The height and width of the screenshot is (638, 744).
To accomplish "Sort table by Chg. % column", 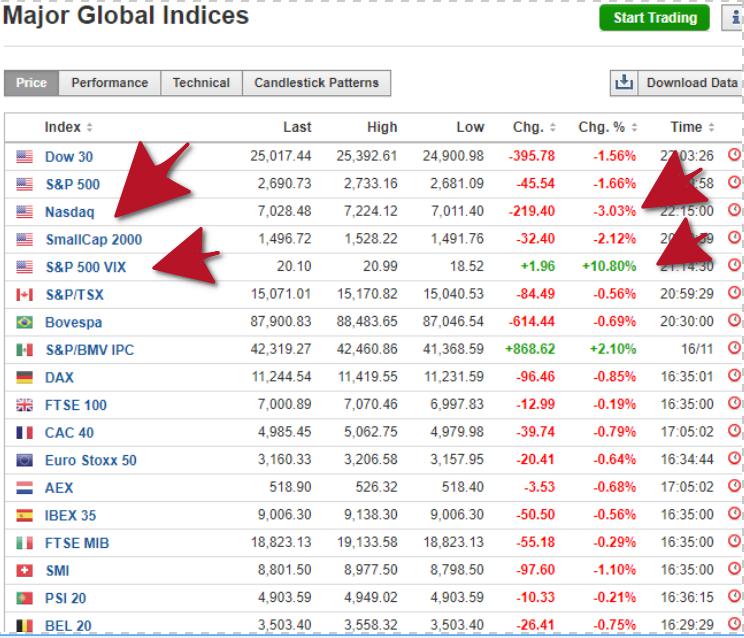I will pos(608,127).
